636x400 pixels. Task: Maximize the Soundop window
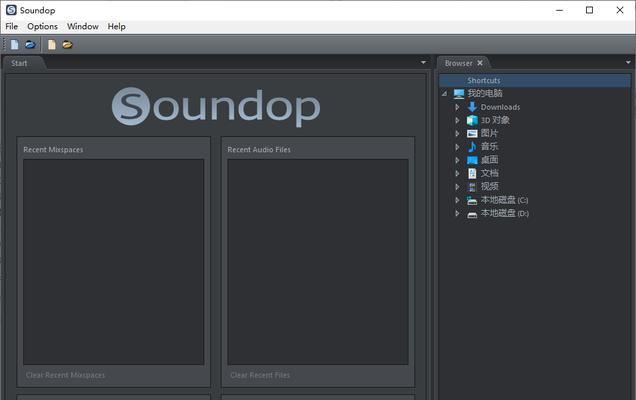589,10
